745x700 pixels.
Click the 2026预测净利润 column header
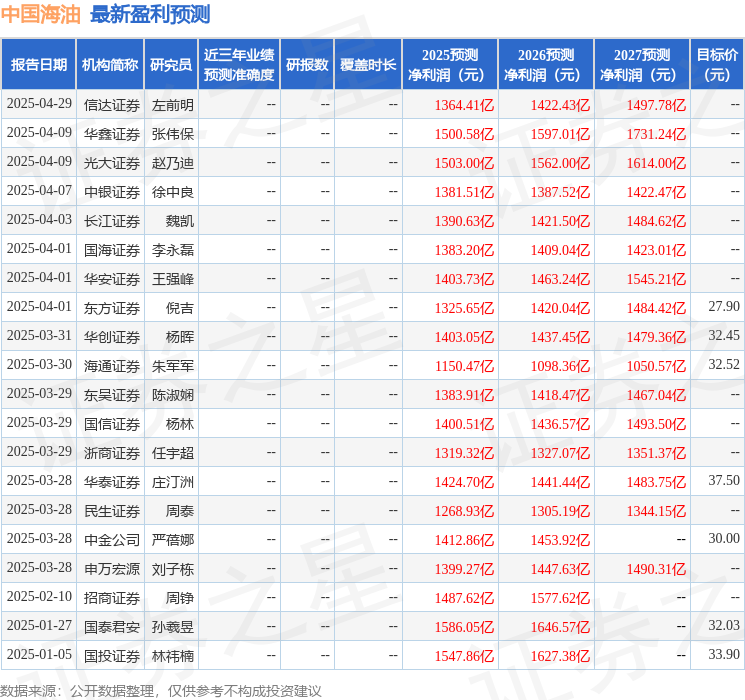(546, 65)
